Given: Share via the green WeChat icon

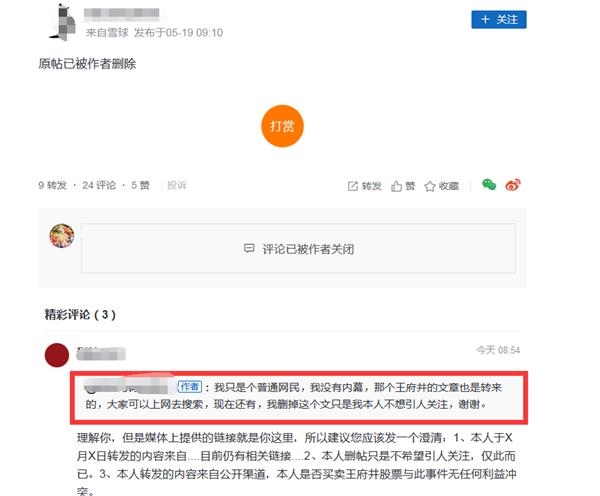Looking at the screenshot, I should pos(489,185).
